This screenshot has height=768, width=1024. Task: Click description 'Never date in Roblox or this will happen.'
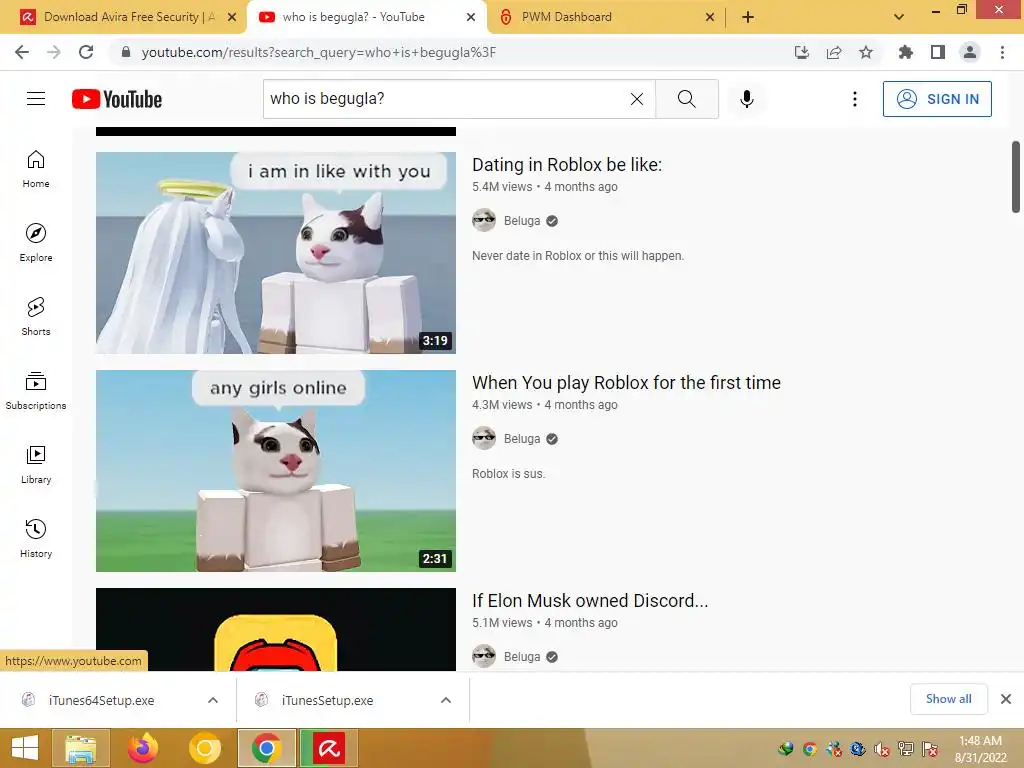coord(578,256)
